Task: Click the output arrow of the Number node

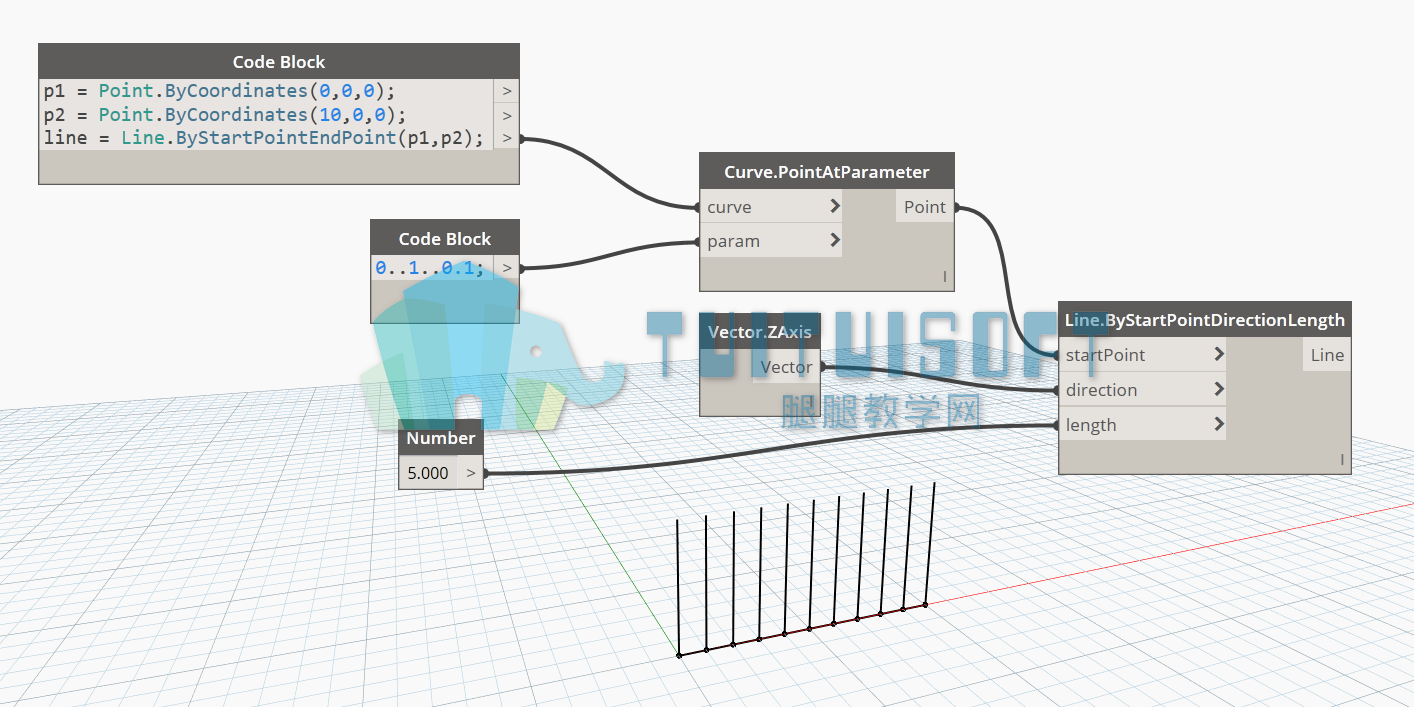Action: (x=470, y=473)
